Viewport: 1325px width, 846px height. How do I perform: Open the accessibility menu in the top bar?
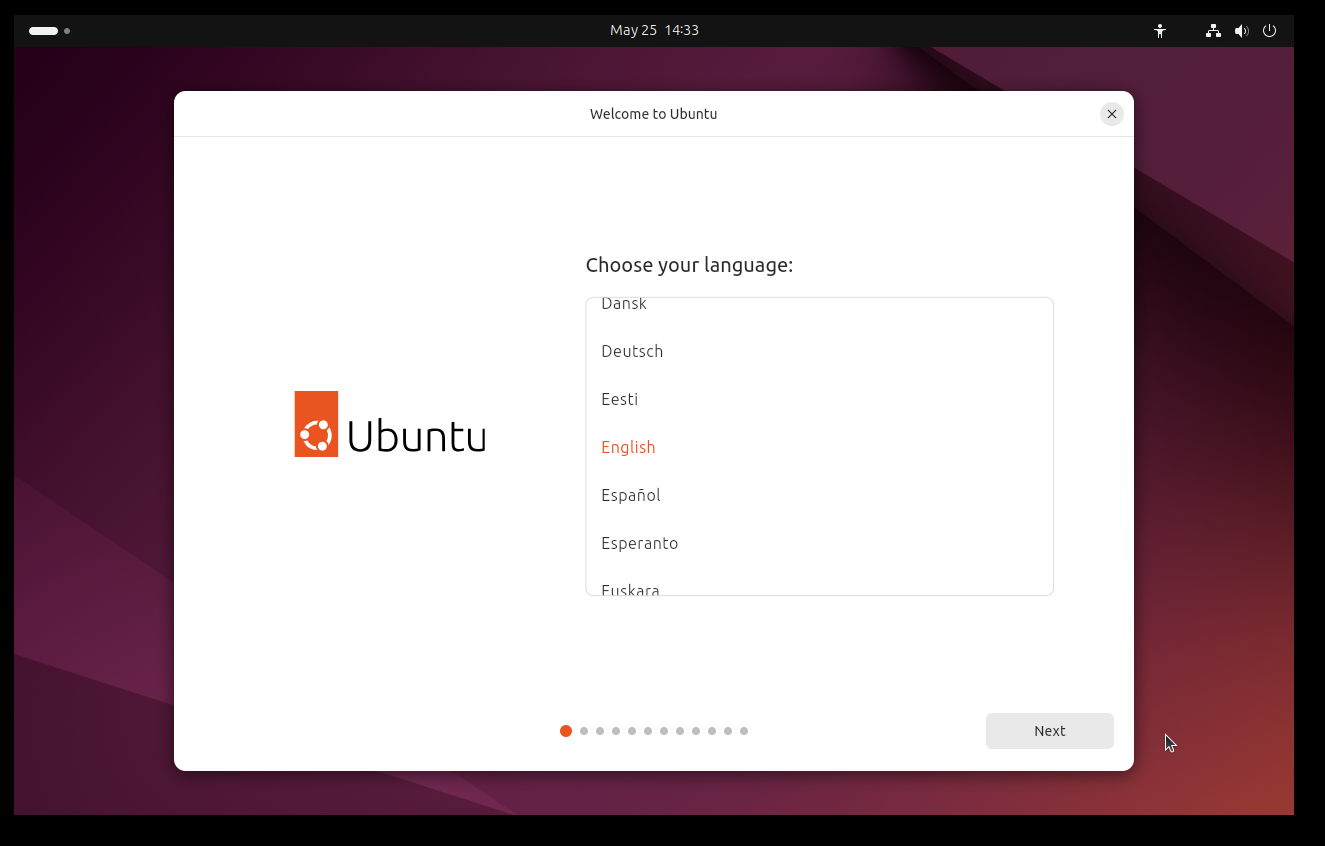click(1160, 31)
